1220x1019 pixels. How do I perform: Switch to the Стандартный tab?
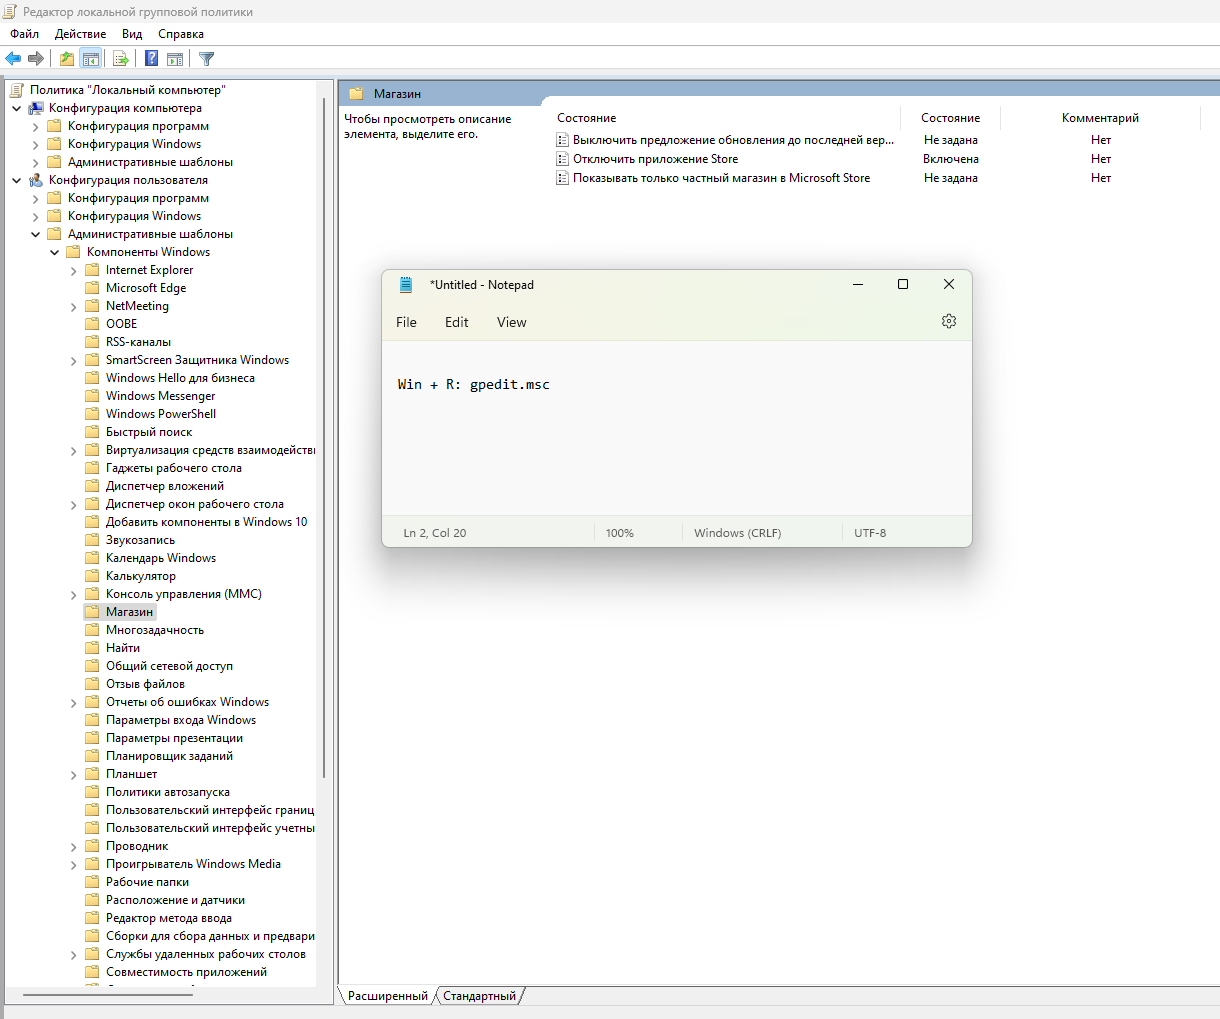(479, 996)
